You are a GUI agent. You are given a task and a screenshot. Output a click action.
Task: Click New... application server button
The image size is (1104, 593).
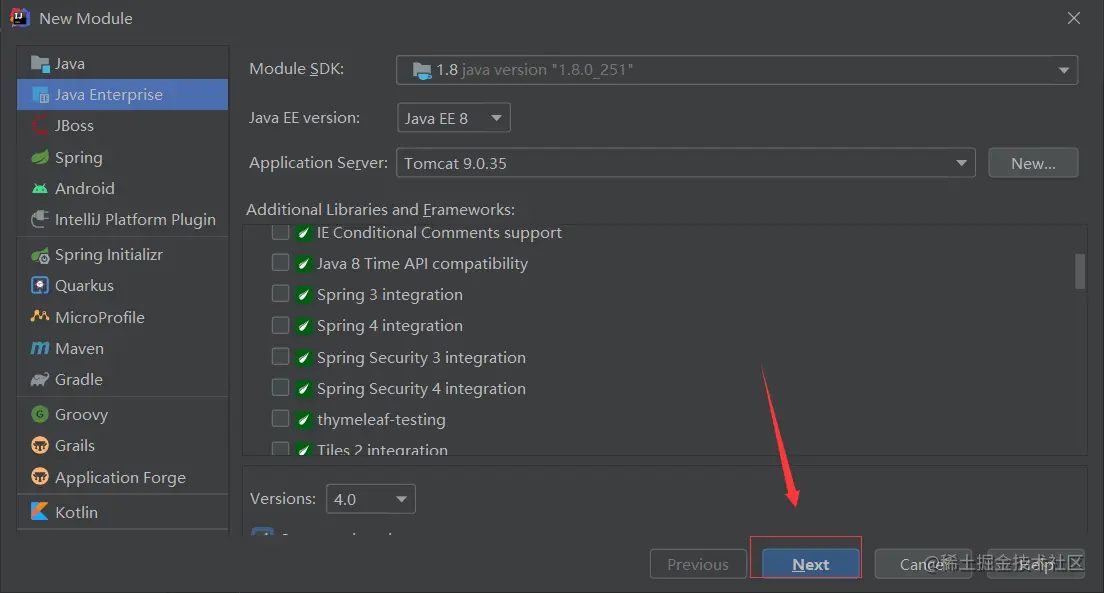pos(1033,163)
